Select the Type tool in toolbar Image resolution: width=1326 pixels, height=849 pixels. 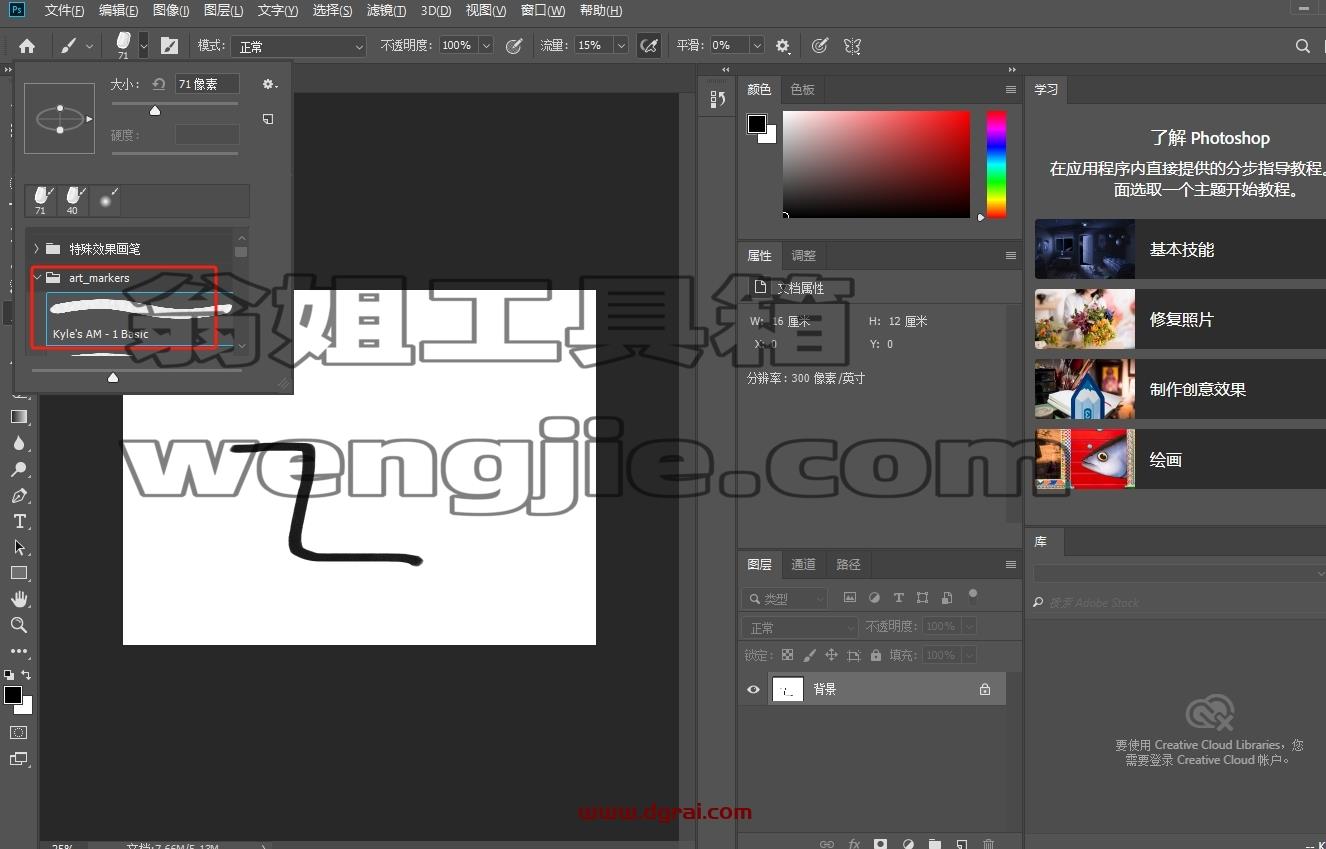pyautogui.click(x=19, y=521)
